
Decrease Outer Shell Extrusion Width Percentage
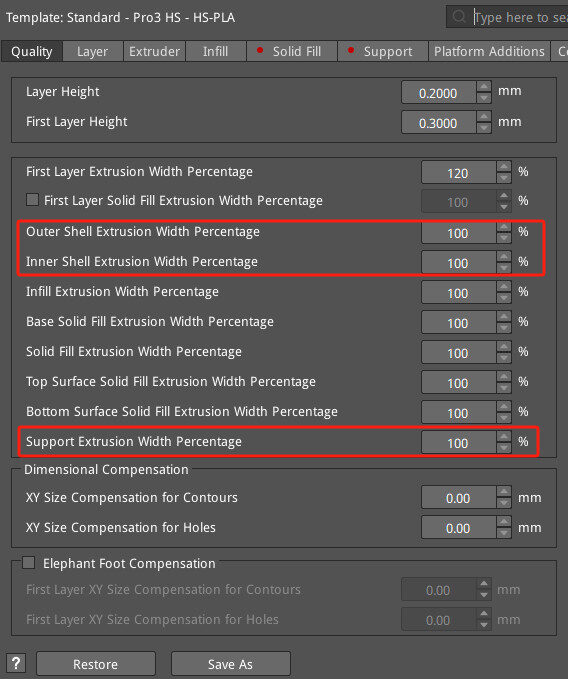[x=503, y=238]
